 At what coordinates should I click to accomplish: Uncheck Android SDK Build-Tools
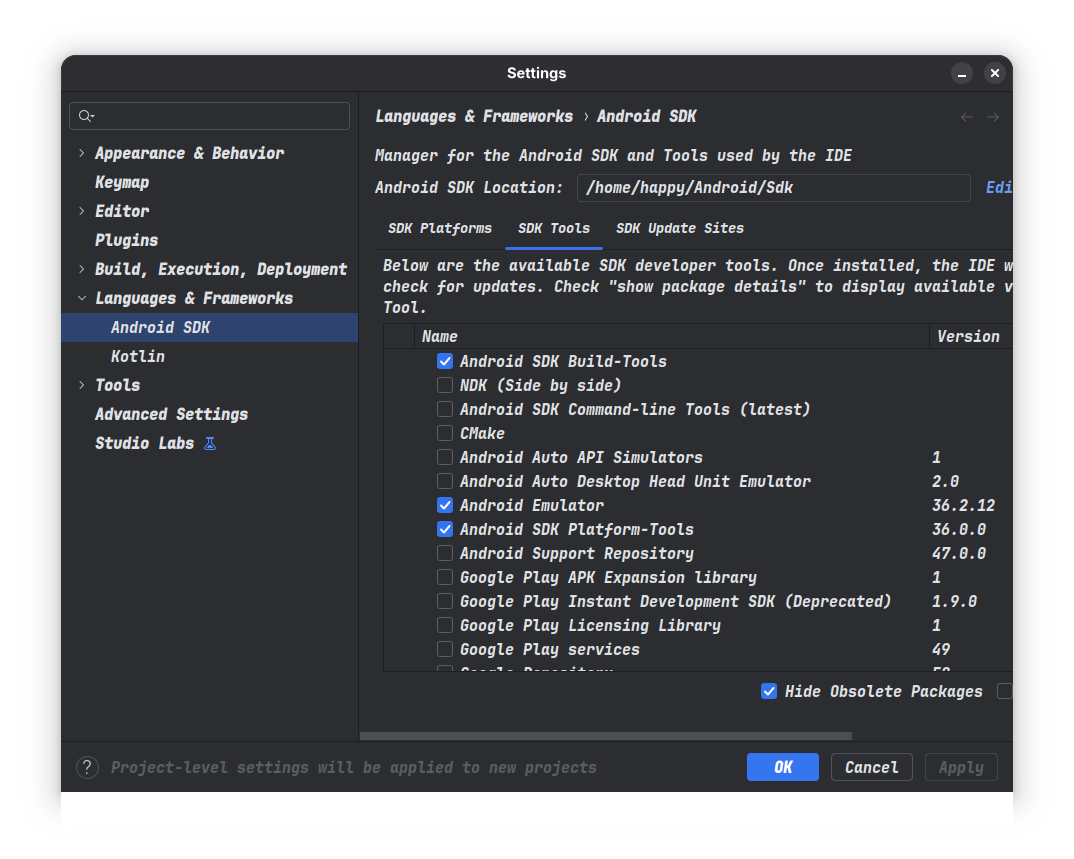pos(445,361)
